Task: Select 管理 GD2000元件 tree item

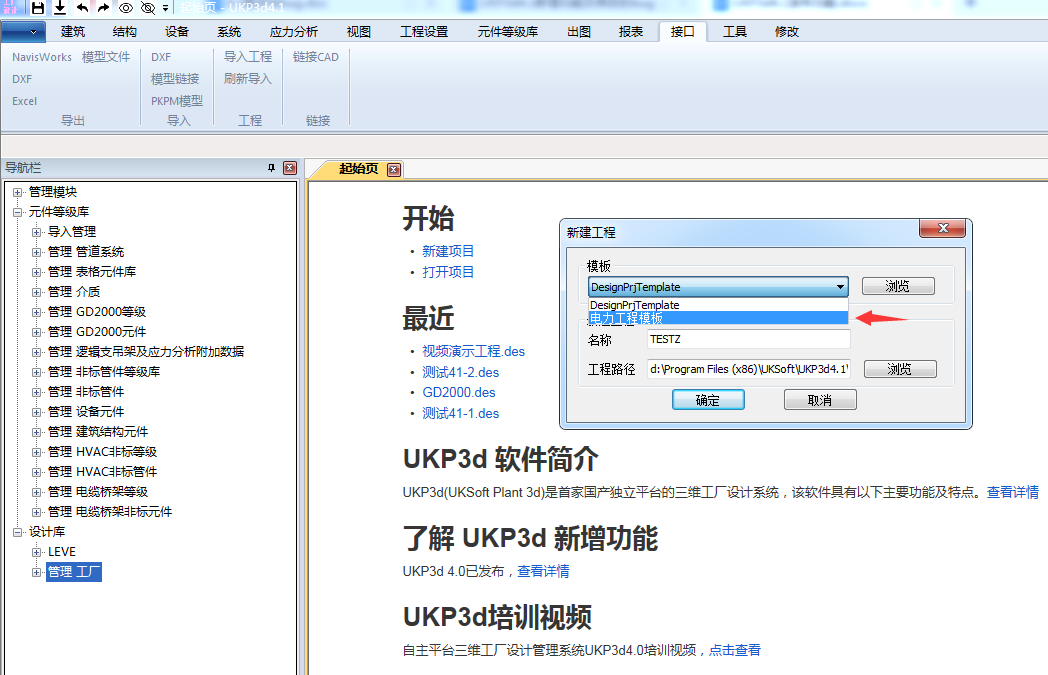Action: [97, 331]
